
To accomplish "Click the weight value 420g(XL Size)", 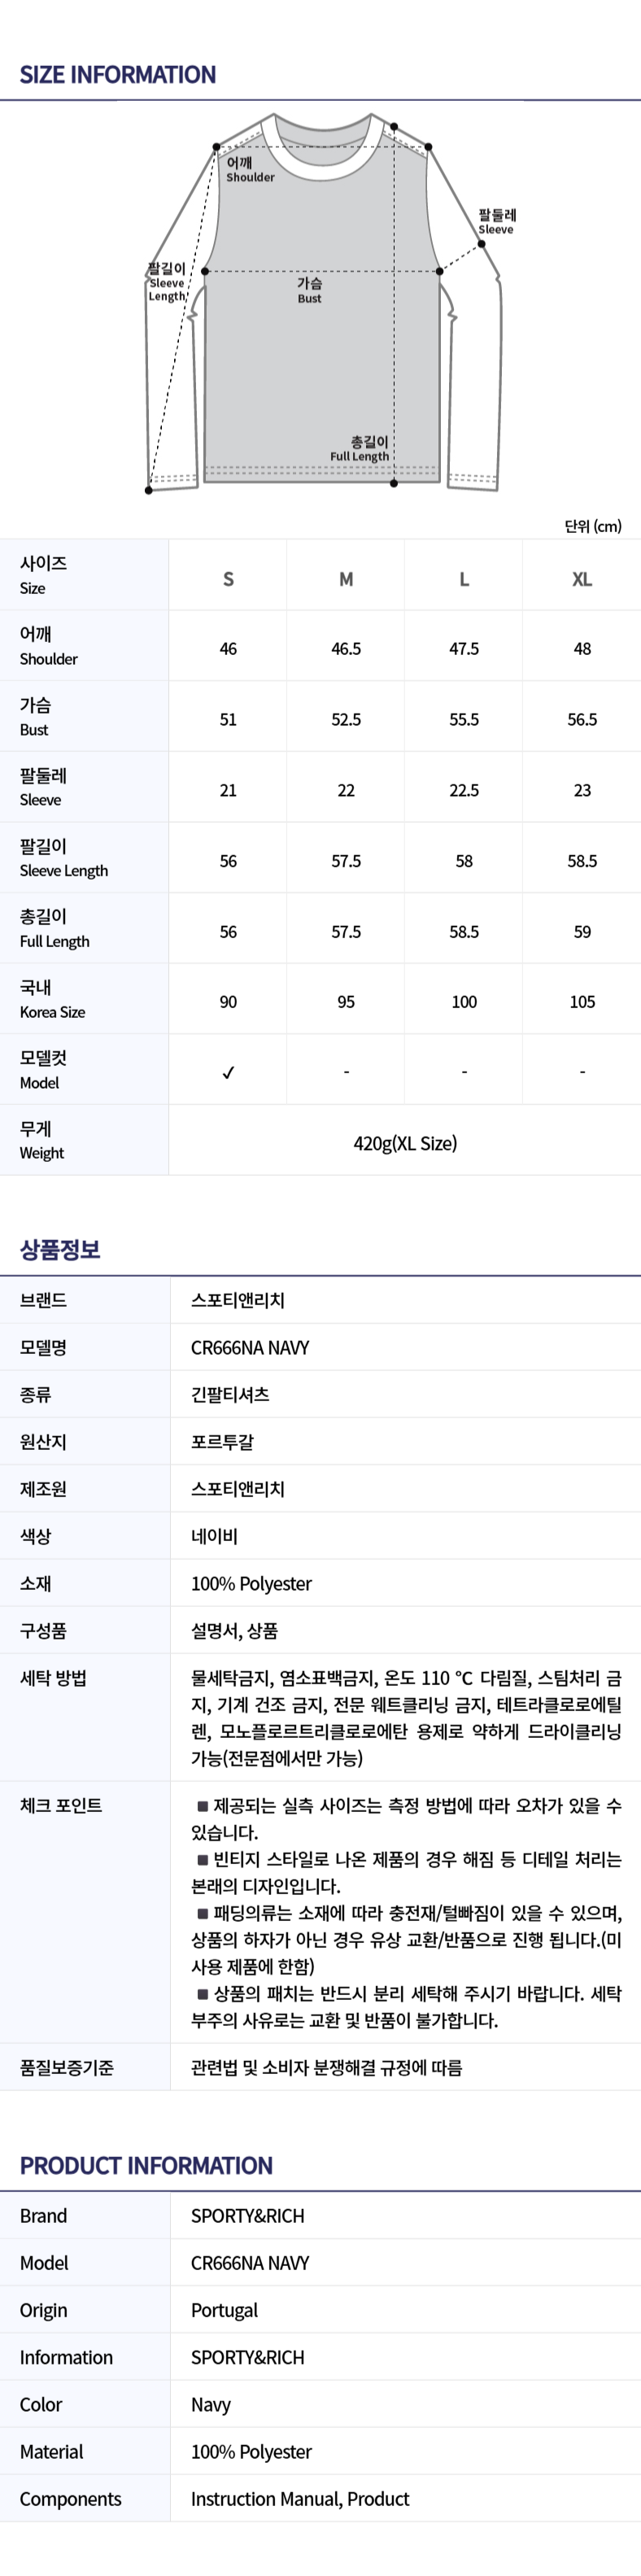I will [x=405, y=1143].
